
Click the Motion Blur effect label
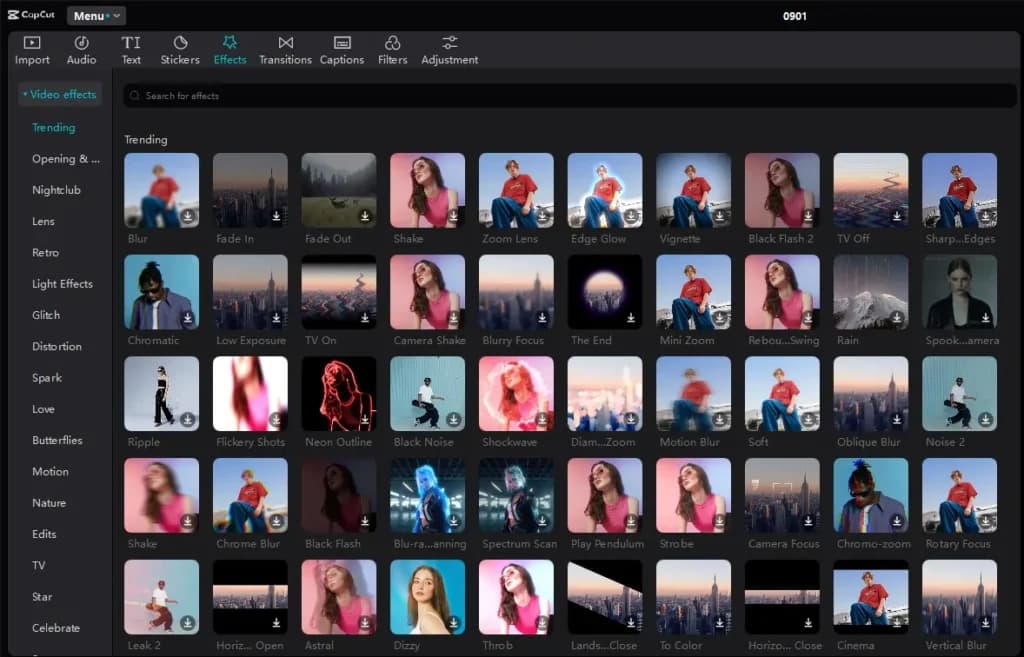pos(690,442)
